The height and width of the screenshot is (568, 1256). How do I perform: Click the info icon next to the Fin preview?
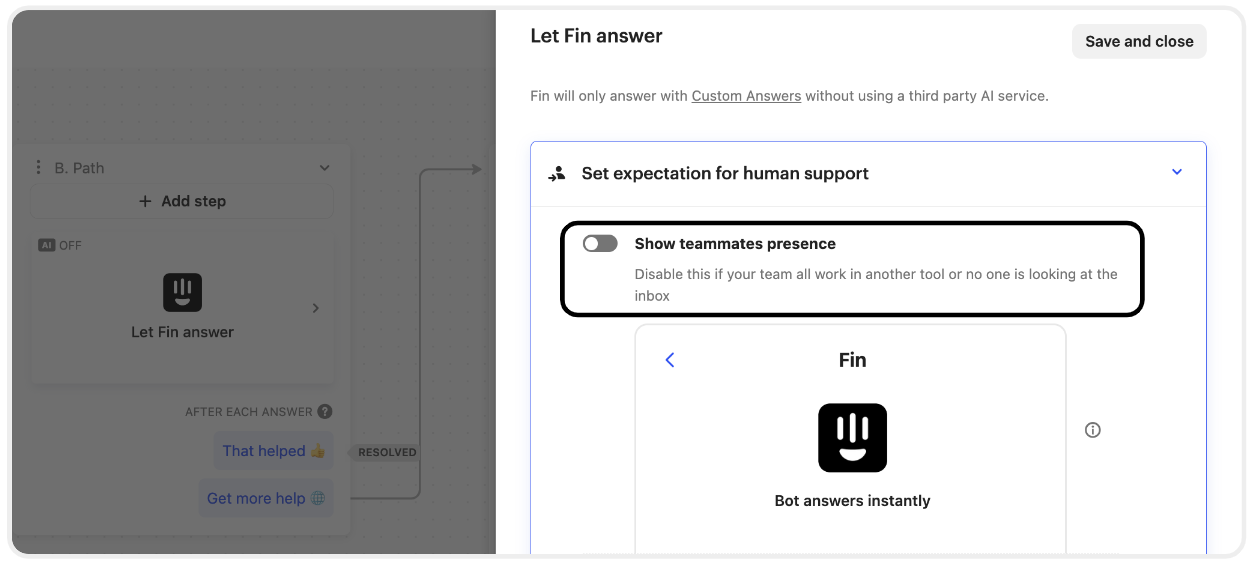pyautogui.click(x=1093, y=430)
